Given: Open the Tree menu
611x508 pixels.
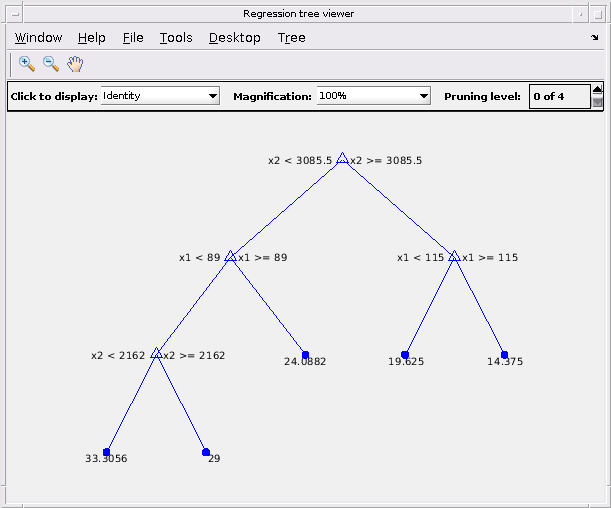Looking at the screenshot, I should (291, 38).
